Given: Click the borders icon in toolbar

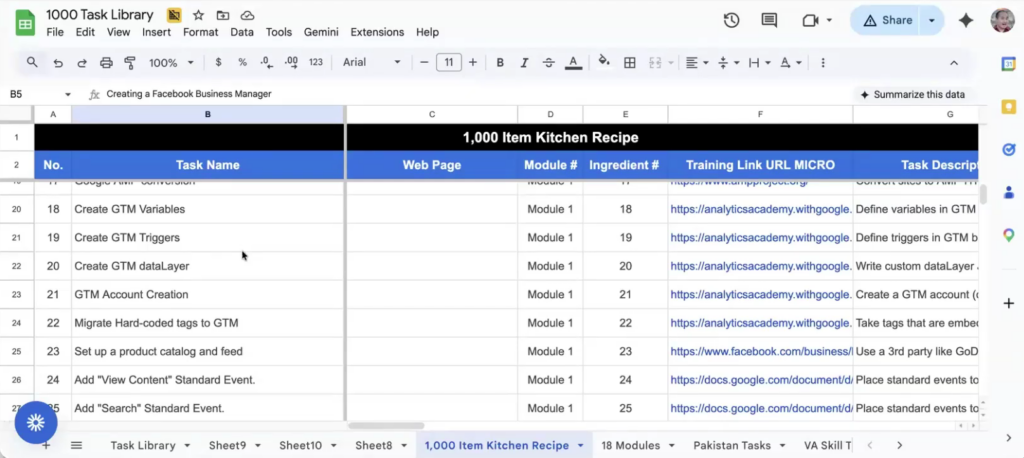Looking at the screenshot, I should pyautogui.click(x=630, y=63).
